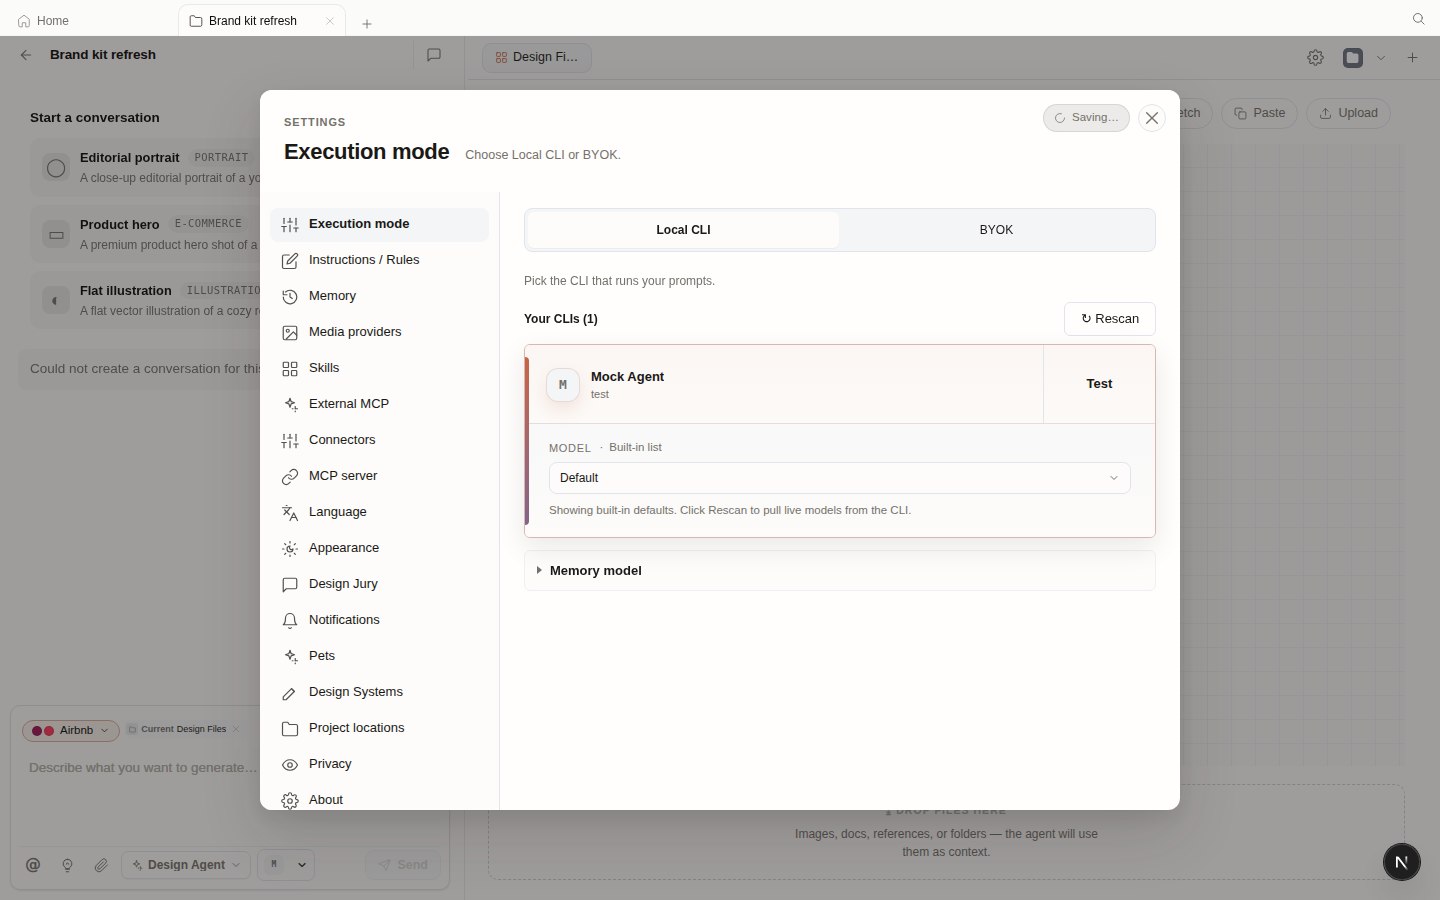Click the Home tab
1440x900 pixels.
(44, 21)
